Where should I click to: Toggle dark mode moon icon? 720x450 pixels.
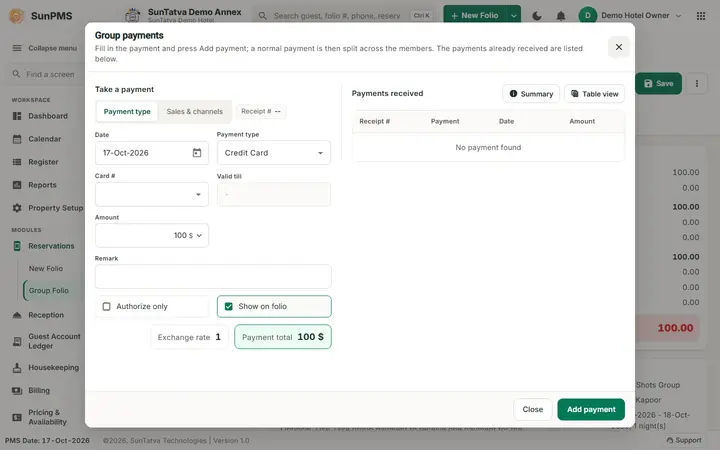(536, 16)
